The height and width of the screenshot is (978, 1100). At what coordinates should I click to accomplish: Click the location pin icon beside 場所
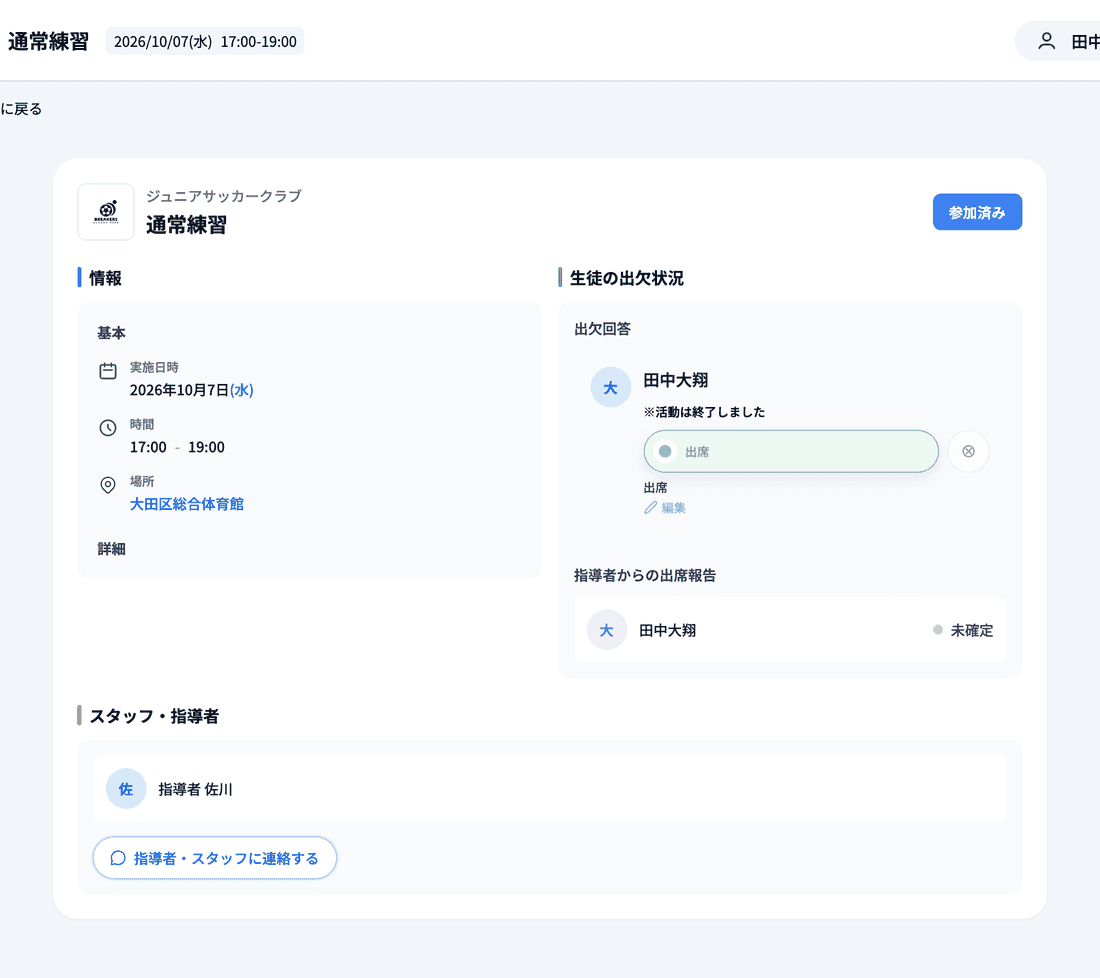pos(108,485)
